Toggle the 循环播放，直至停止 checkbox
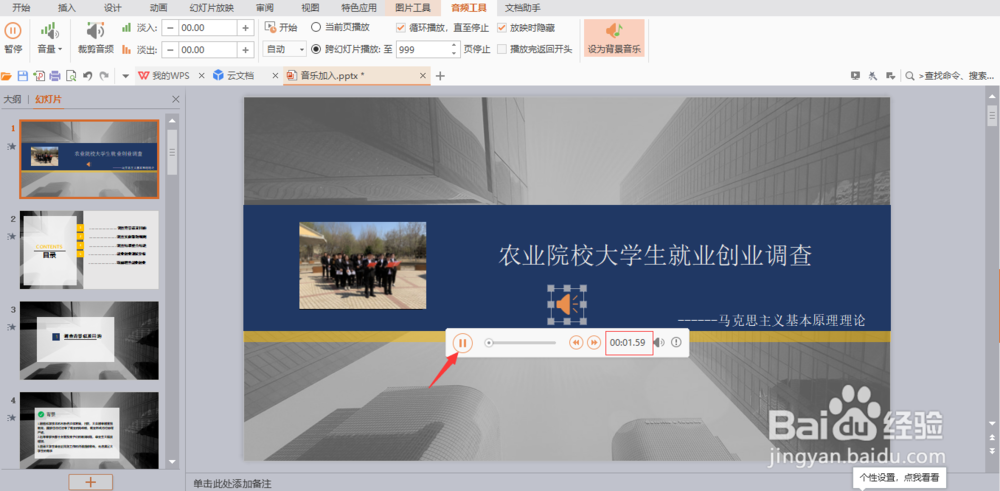Viewport: 1000px width, 491px height. tap(401, 27)
